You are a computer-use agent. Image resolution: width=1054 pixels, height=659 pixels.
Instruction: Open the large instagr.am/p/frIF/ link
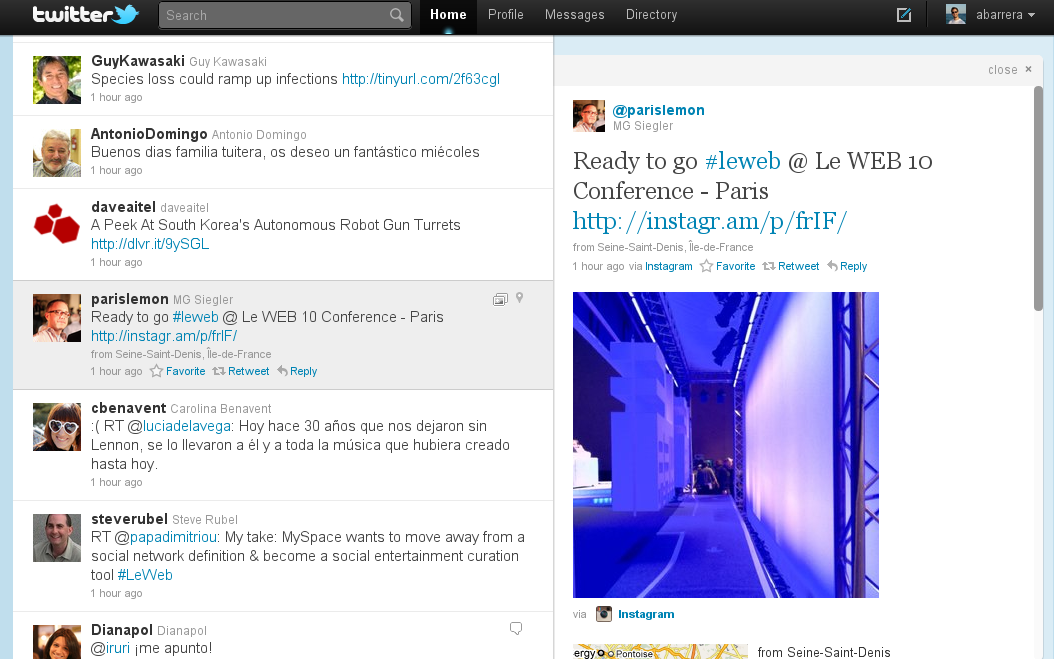(x=710, y=221)
